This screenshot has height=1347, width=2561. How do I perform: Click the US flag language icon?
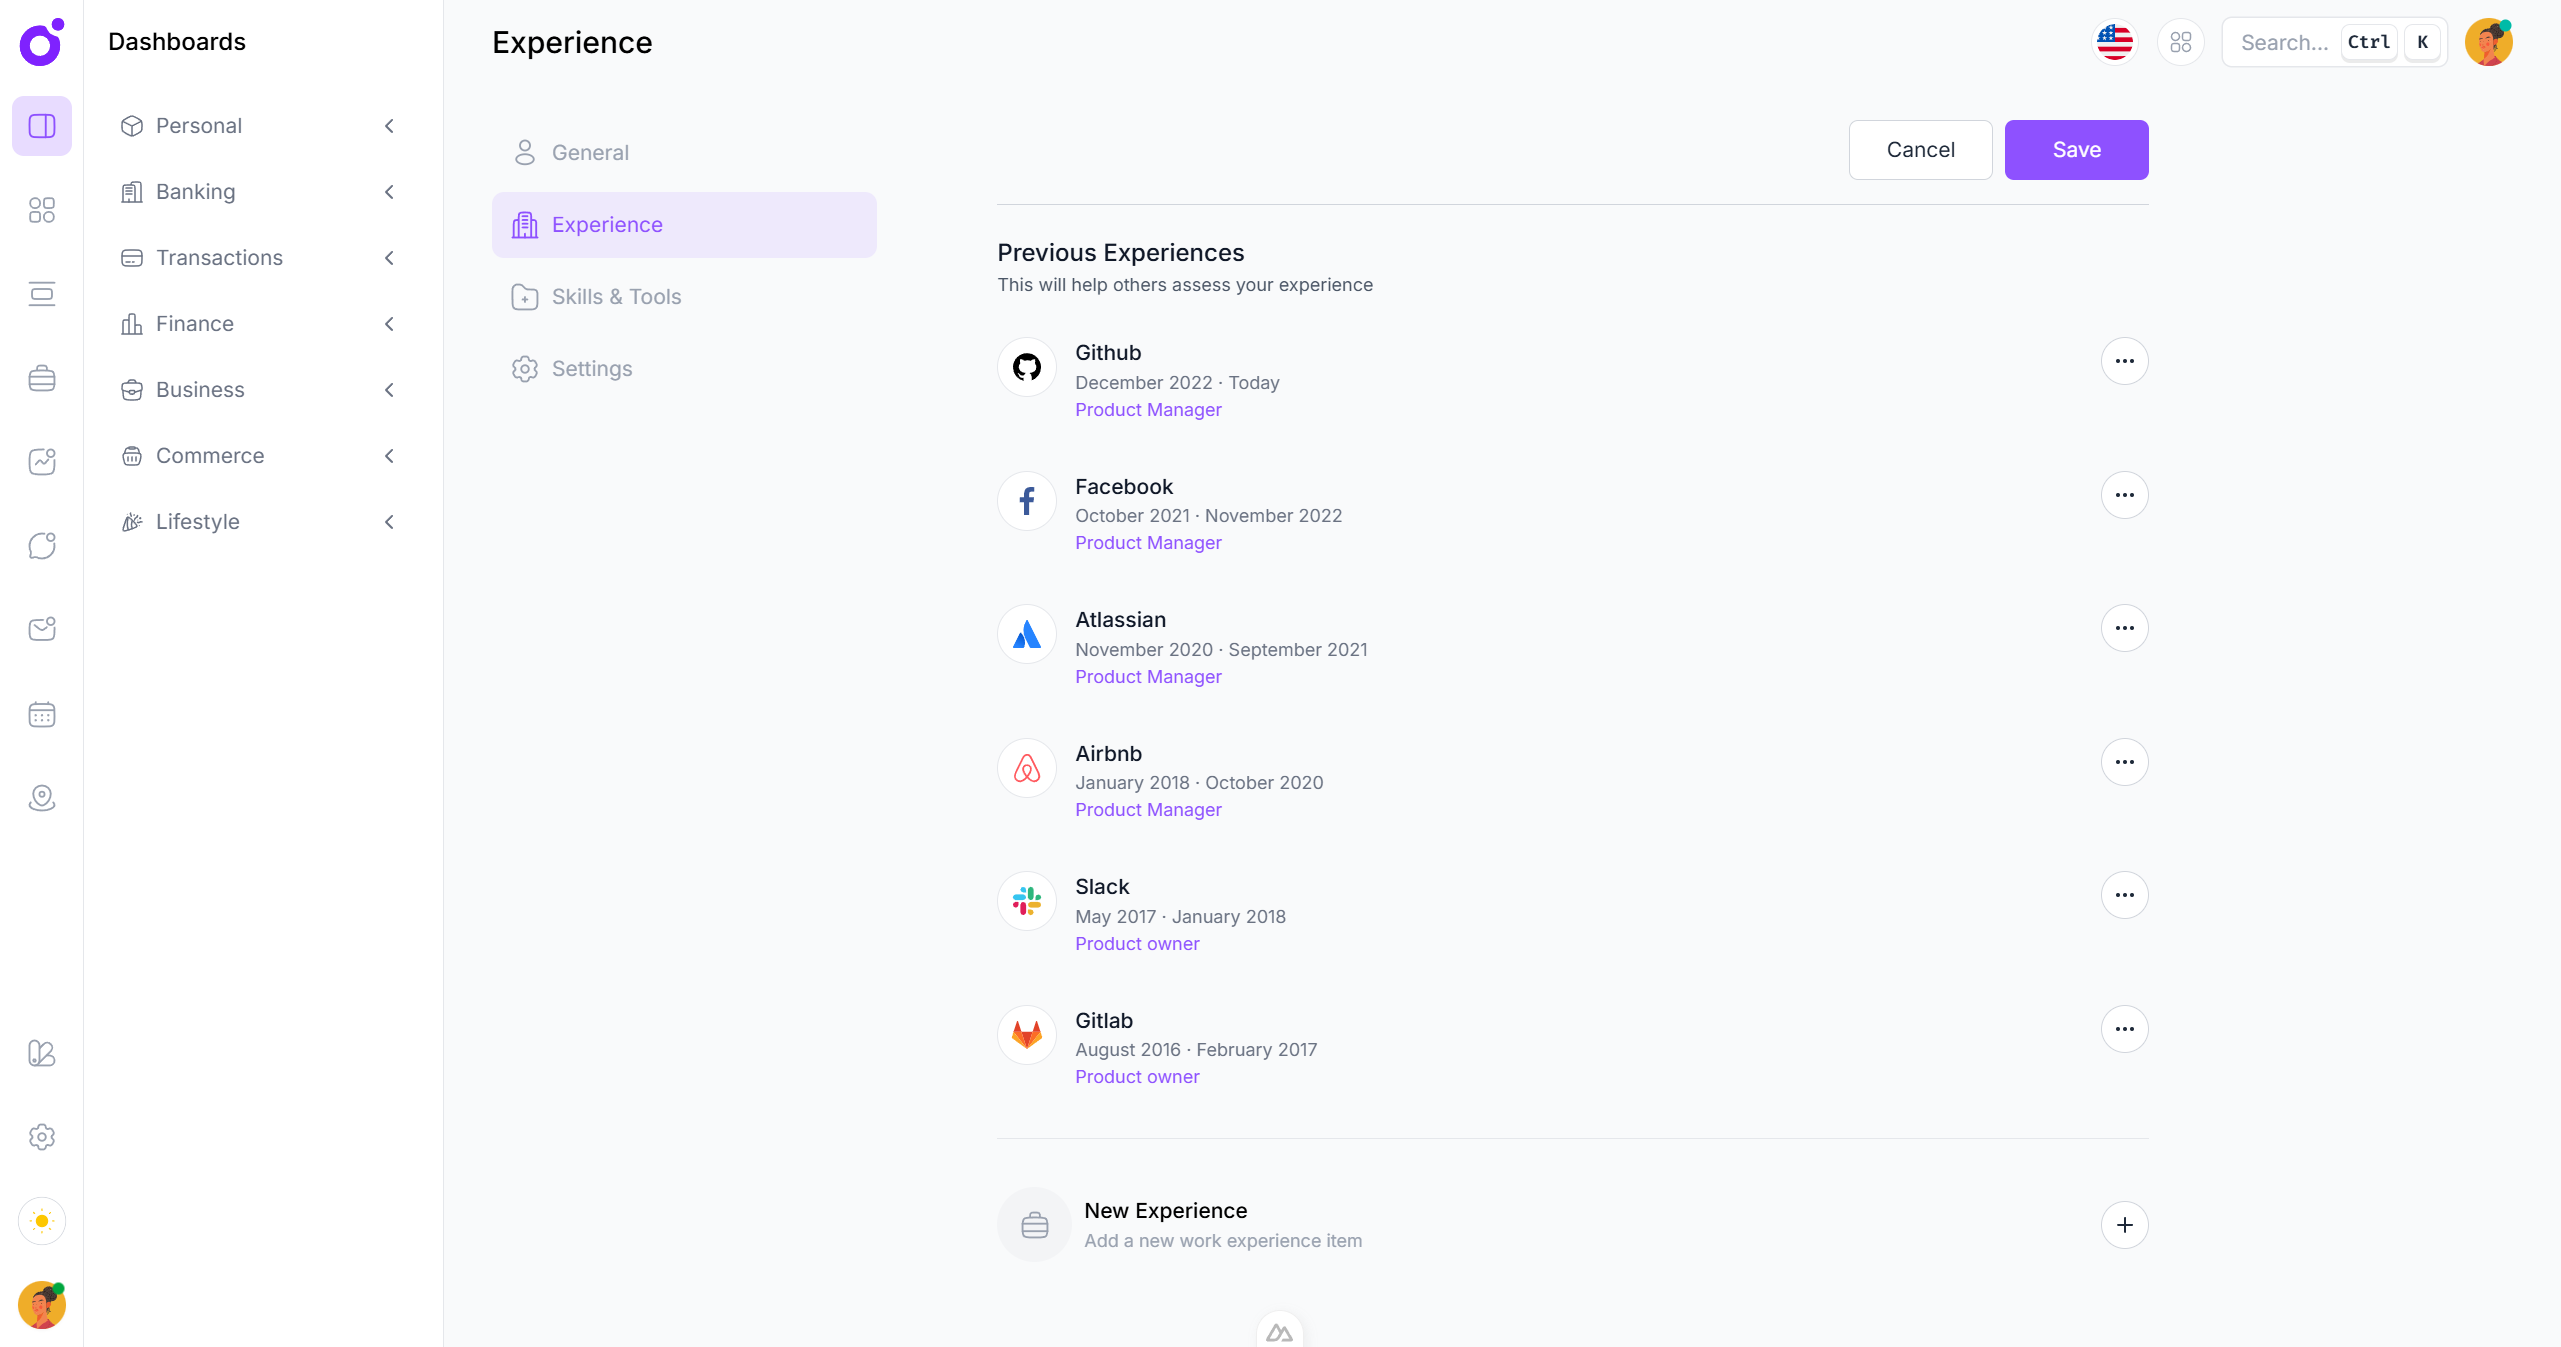(x=2114, y=42)
